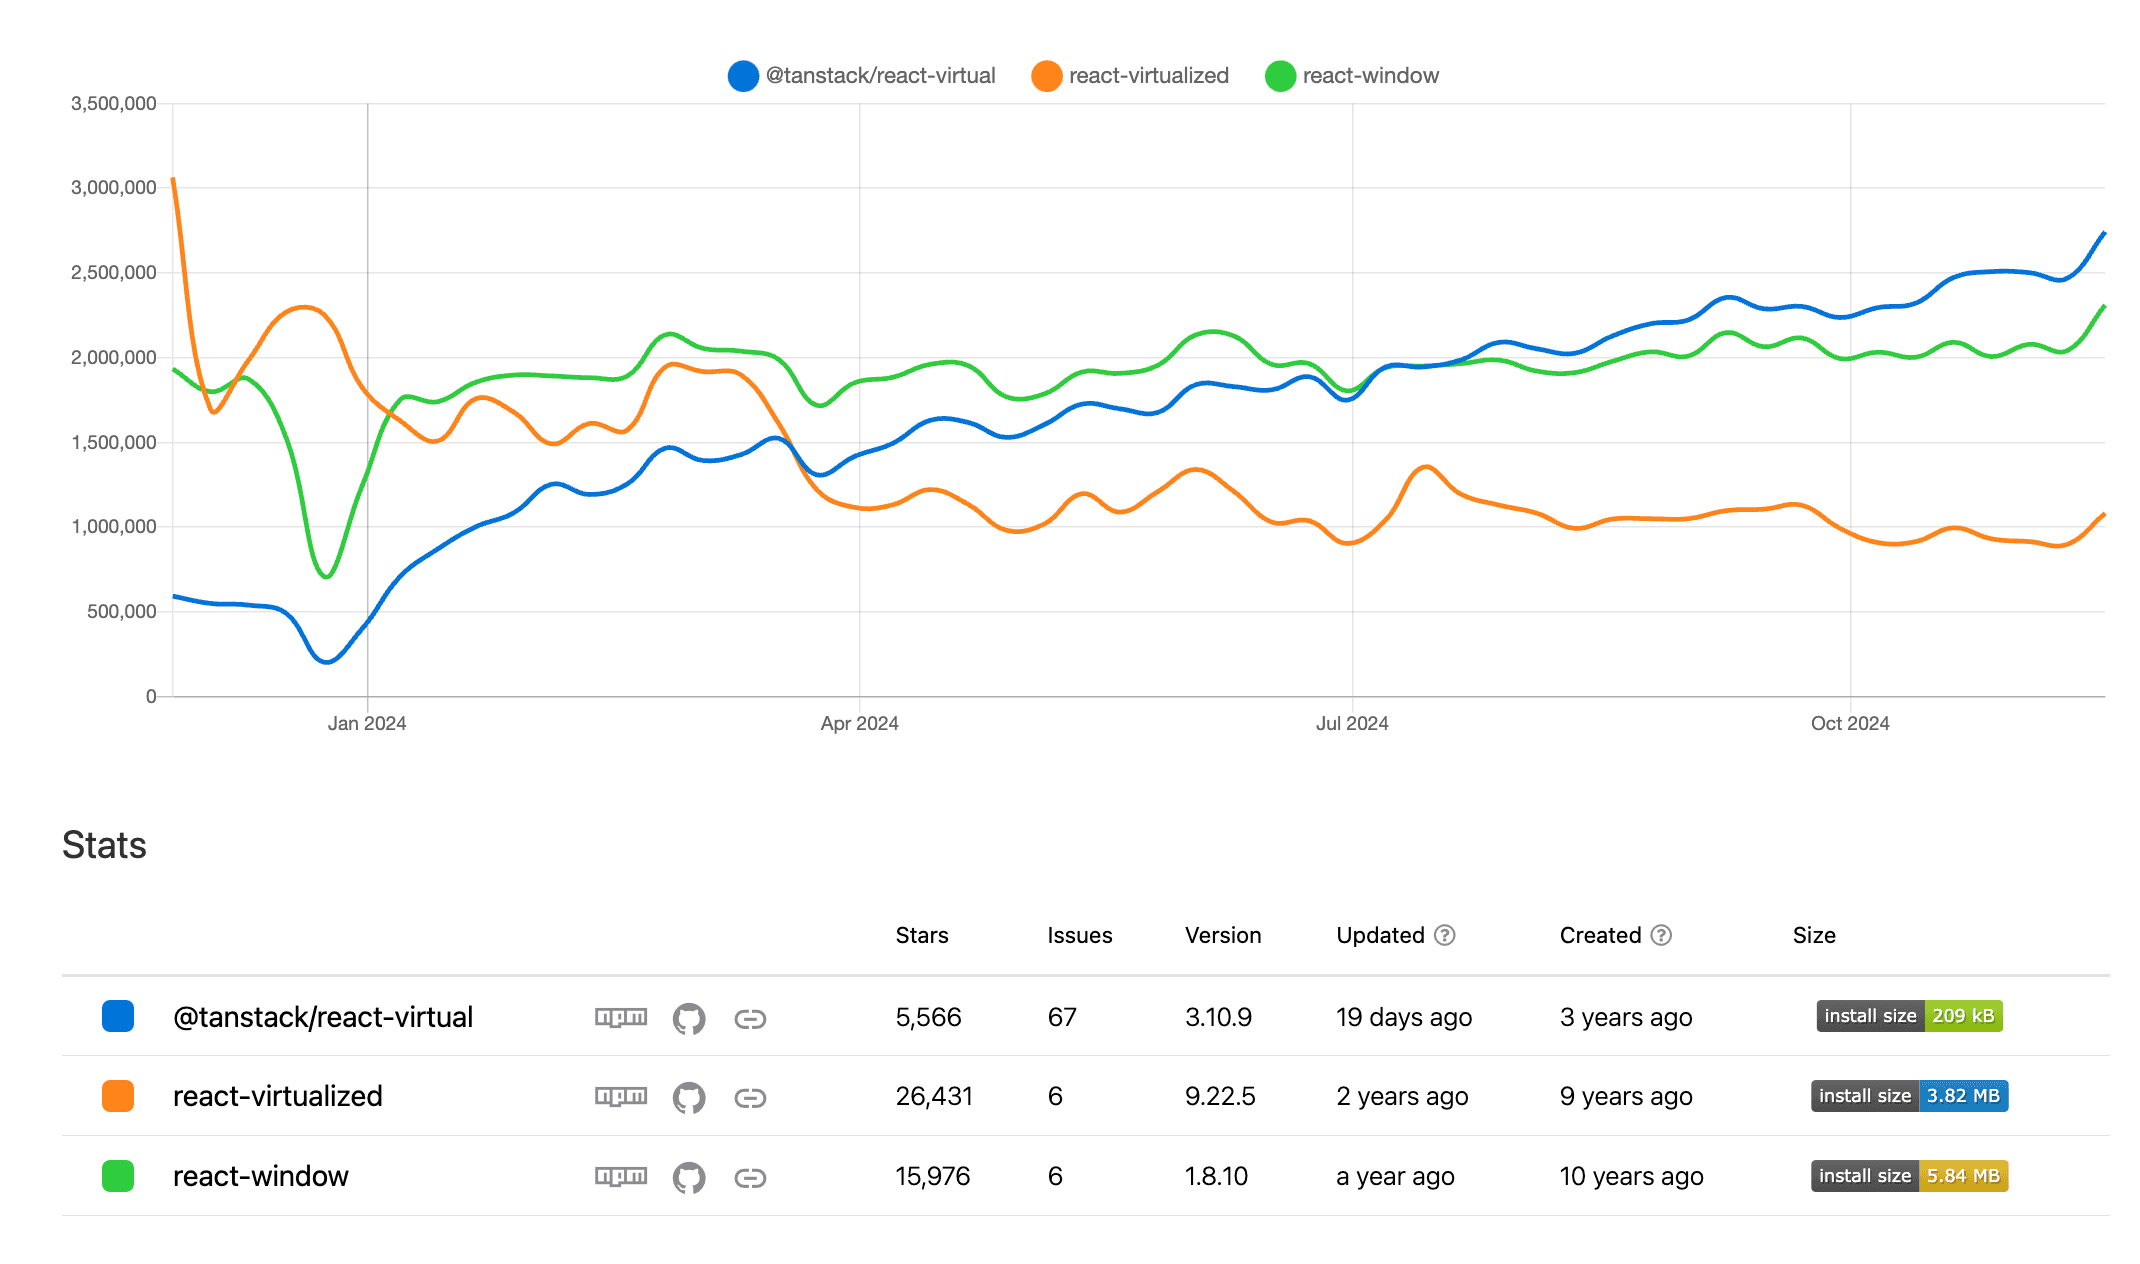The height and width of the screenshot is (1264, 2140).
Task: Click the Issues column header
Action: click(1080, 935)
